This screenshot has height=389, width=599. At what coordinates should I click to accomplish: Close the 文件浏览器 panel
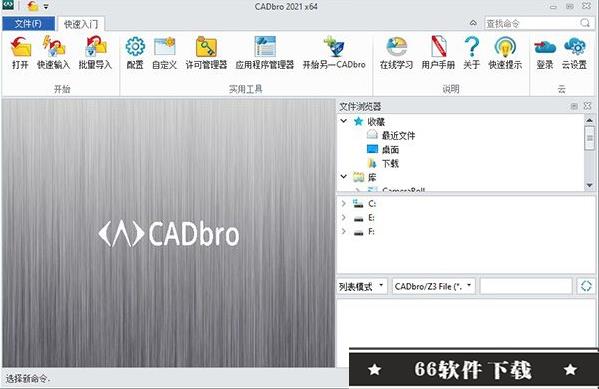pyautogui.click(x=588, y=106)
